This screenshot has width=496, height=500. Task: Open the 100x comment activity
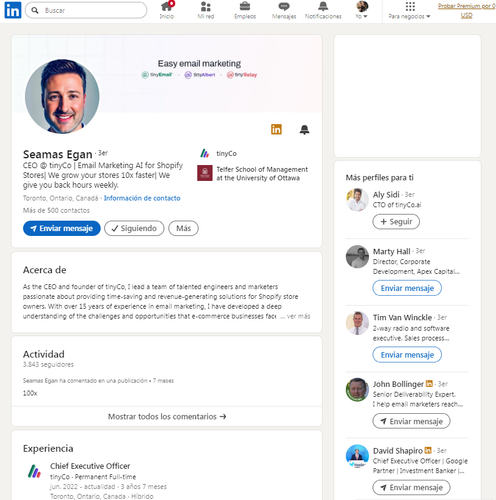[x=30, y=393]
